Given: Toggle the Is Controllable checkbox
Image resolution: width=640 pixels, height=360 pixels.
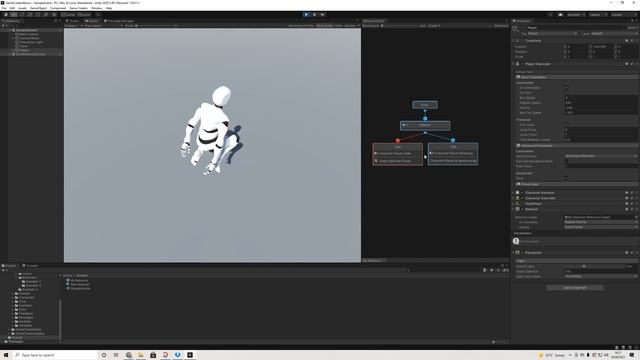Looking at the screenshot, I should (x=566, y=88).
